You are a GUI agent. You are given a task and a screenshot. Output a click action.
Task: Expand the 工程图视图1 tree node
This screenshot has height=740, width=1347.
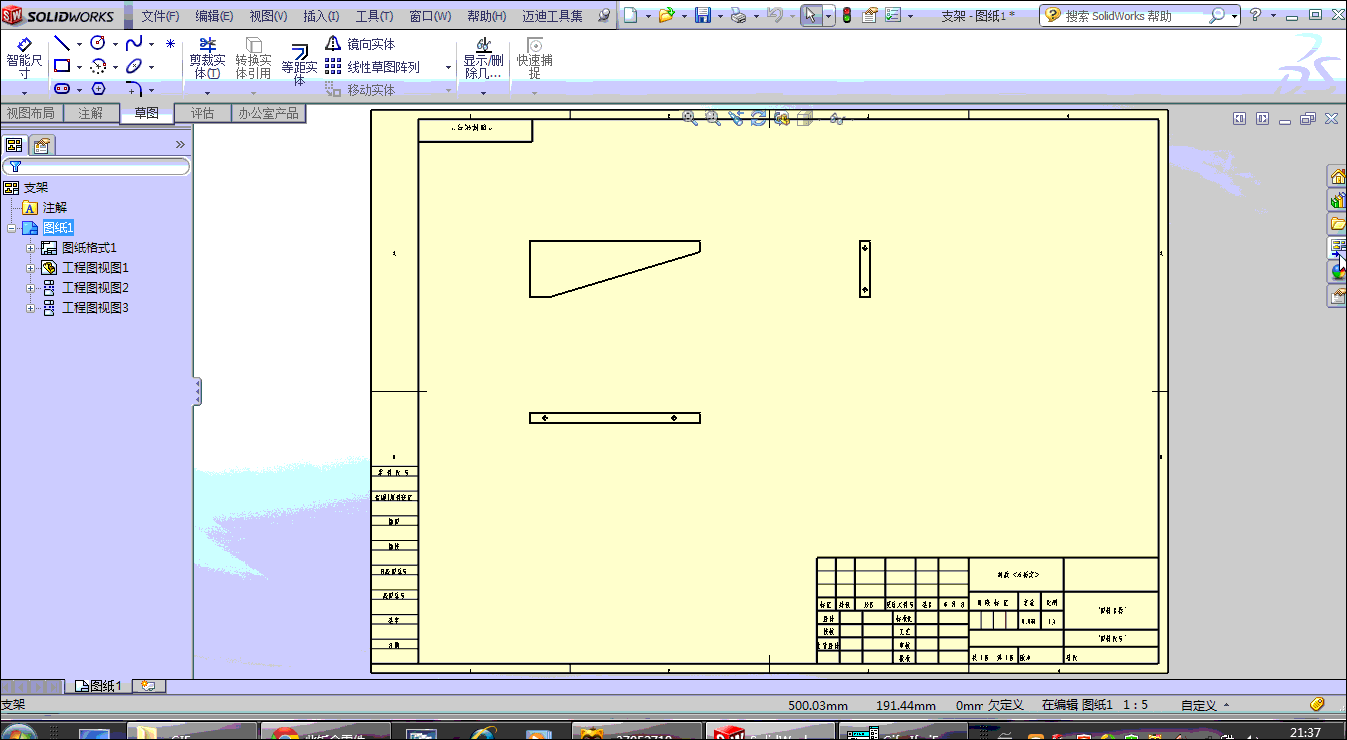[30, 268]
